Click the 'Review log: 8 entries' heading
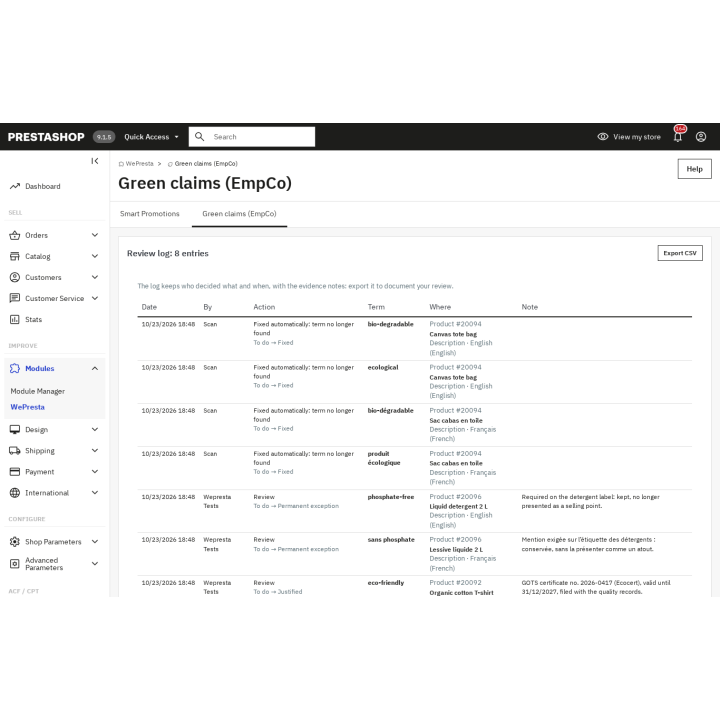 pyautogui.click(x=168, y=253)
